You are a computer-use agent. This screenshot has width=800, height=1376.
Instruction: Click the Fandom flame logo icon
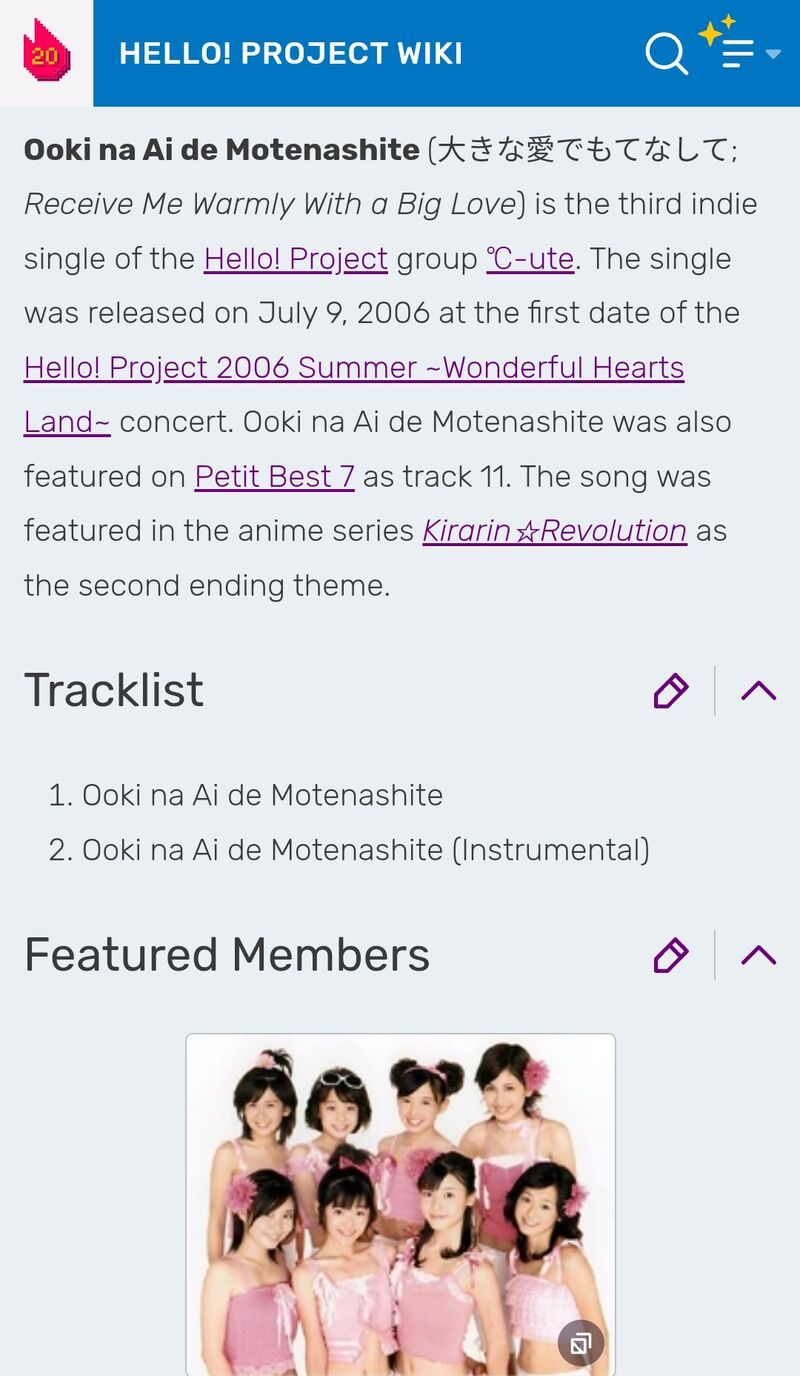click(x=46, y=52)
